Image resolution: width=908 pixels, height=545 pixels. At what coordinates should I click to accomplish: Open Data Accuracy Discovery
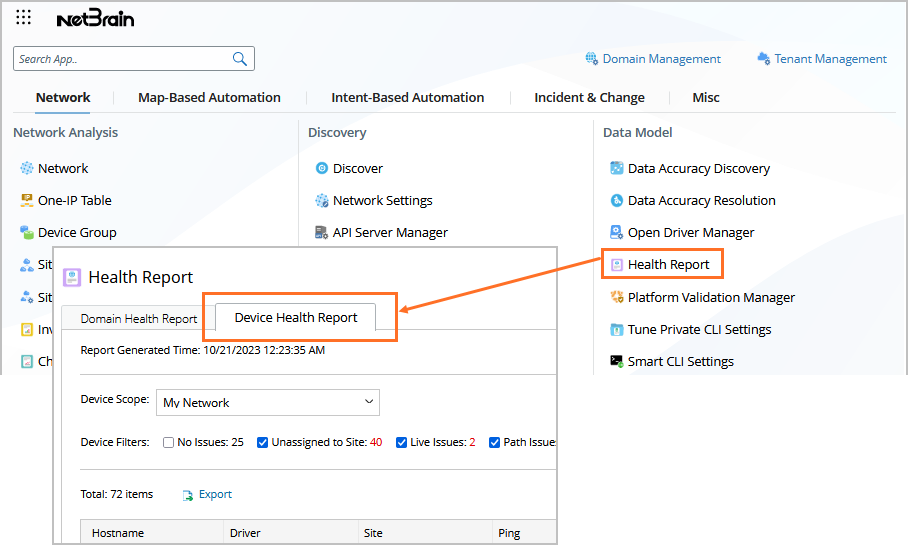(698, 168)
